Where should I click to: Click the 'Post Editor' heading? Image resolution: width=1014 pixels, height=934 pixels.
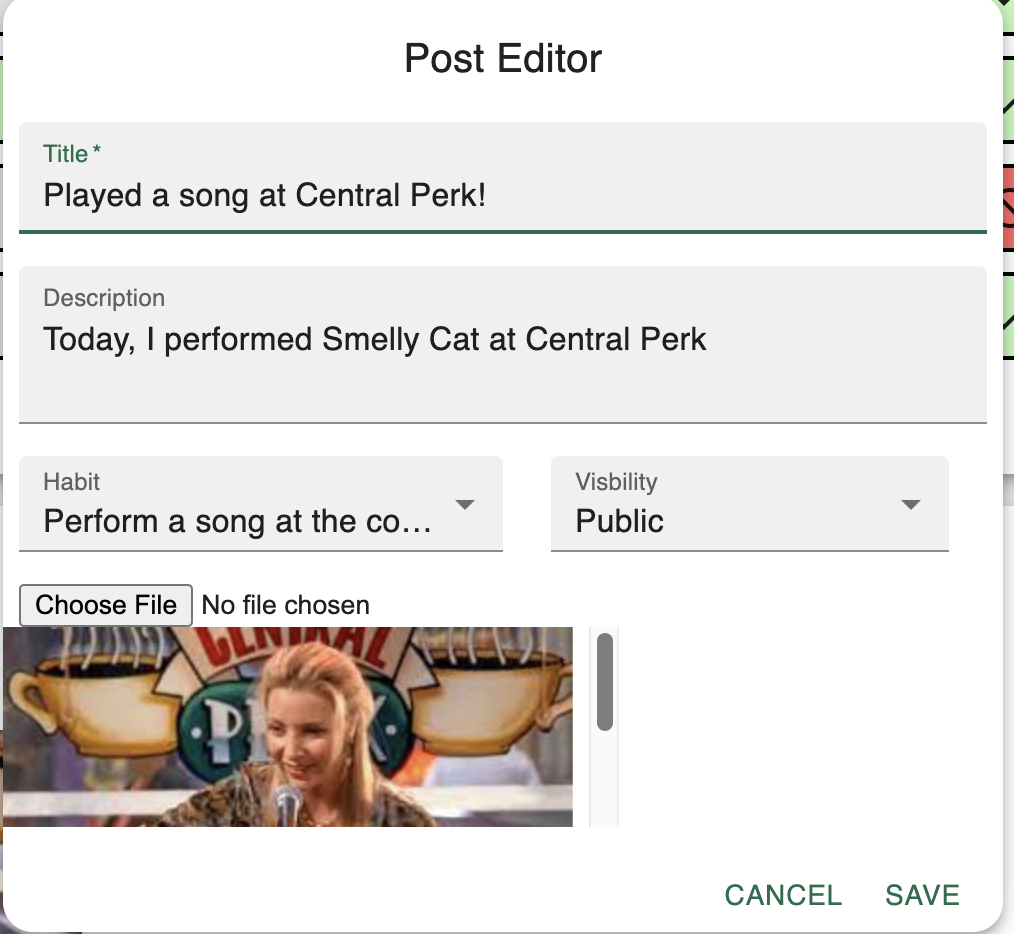pos(502,59)
